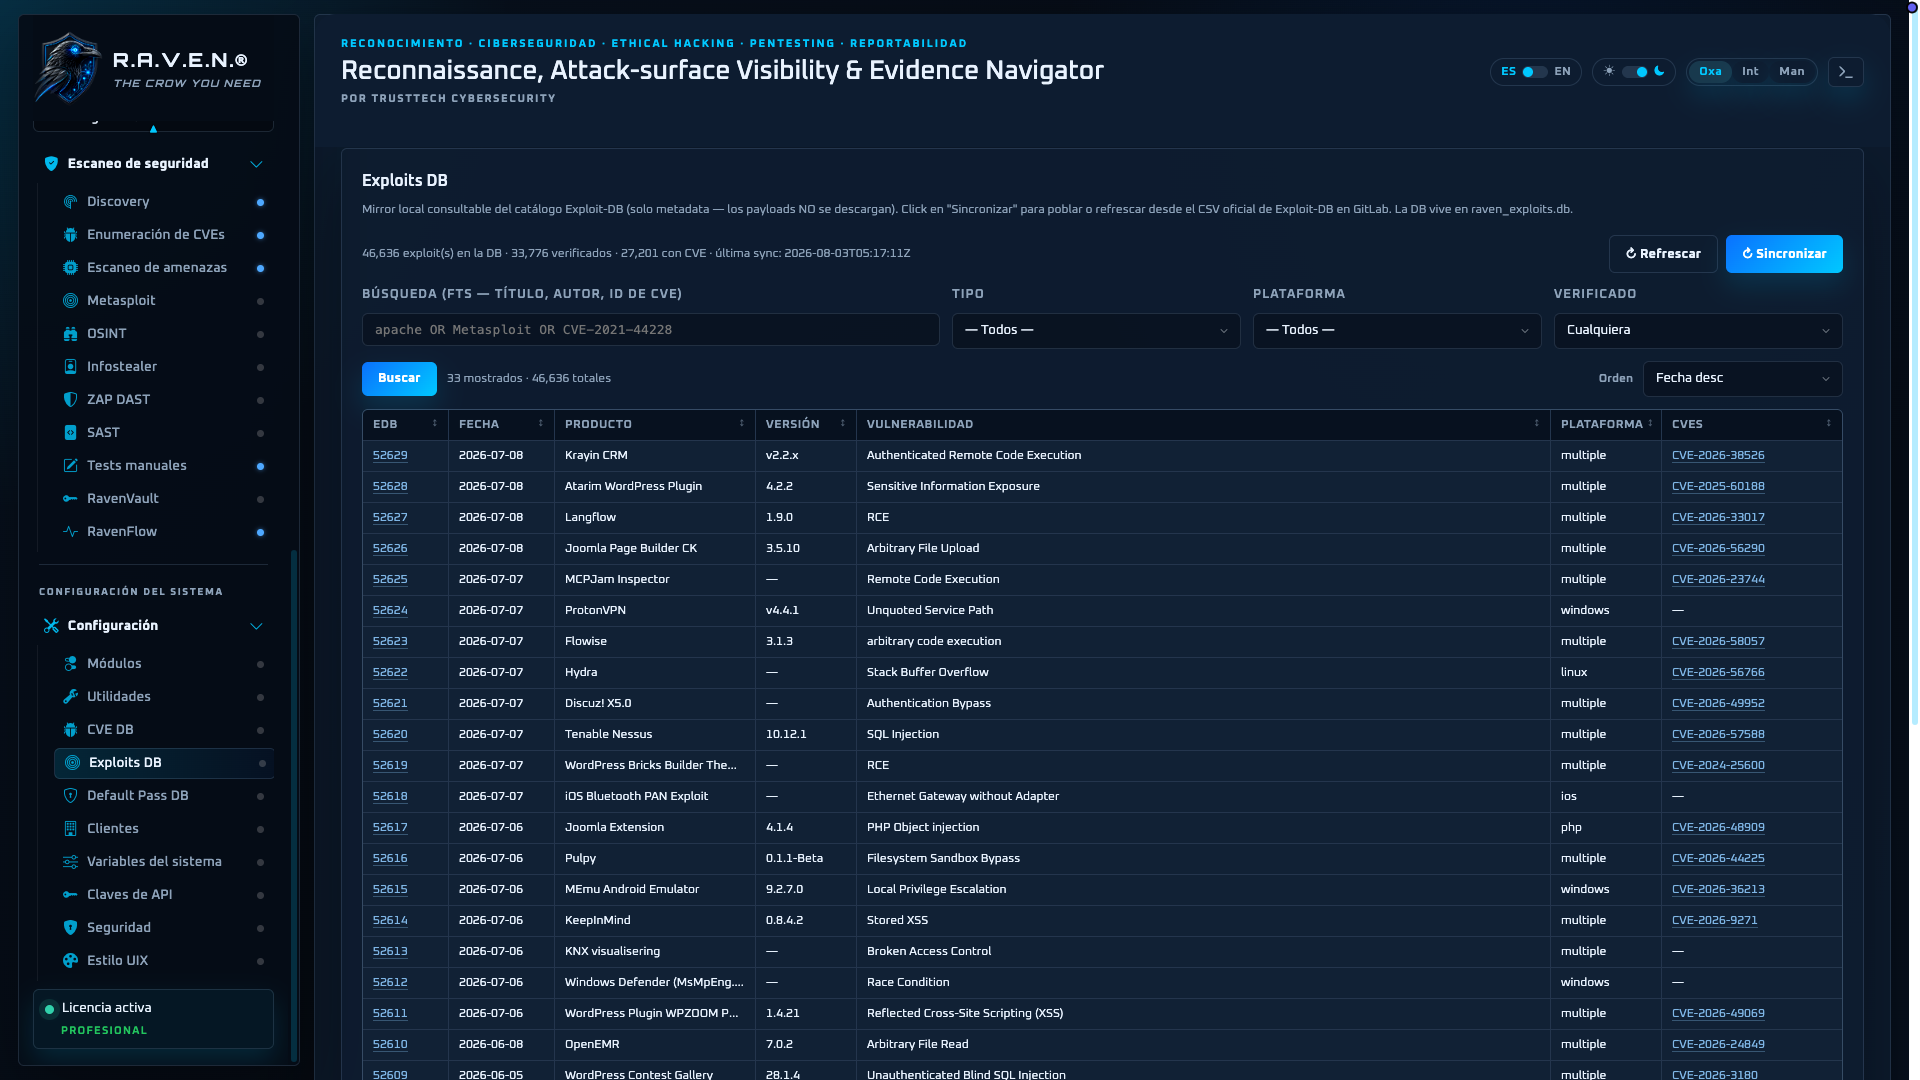Viewport: 1920px width, 1080px height.
Task: Collapse the Configuración section chevron
Action: click(256, 626)
